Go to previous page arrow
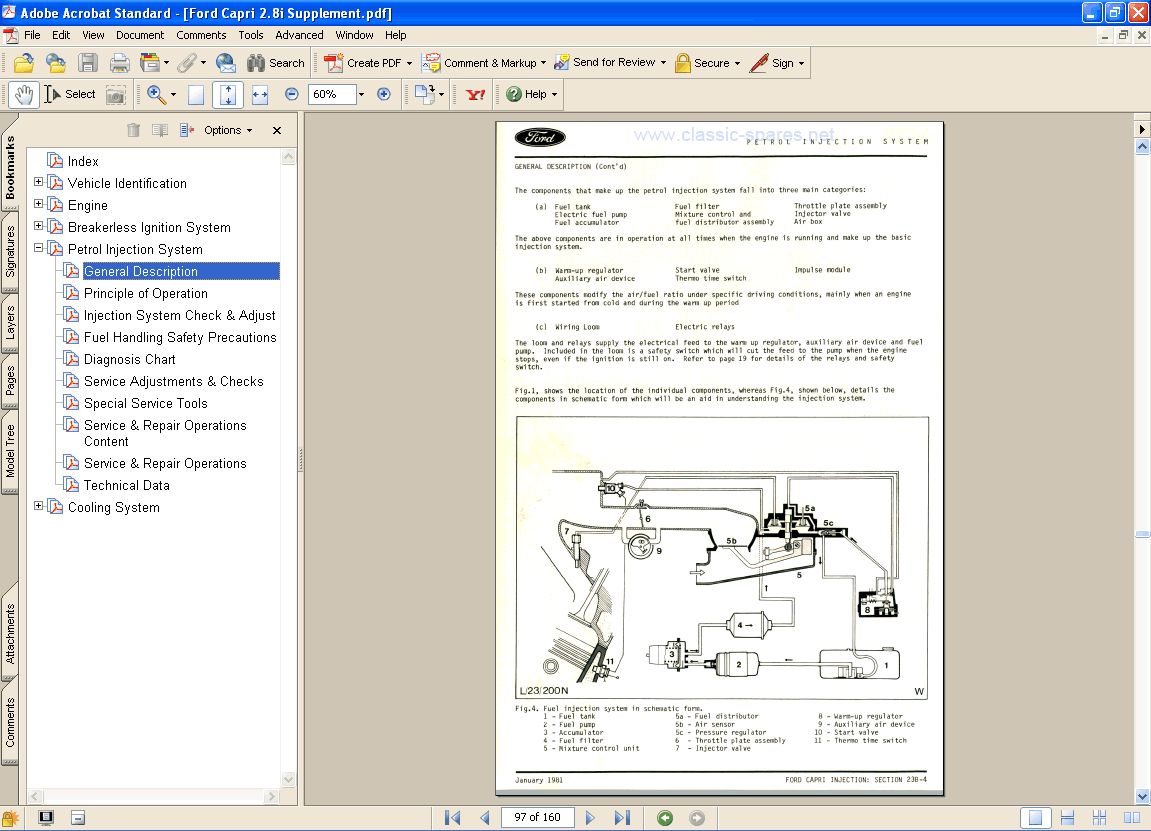 [484, 817]
